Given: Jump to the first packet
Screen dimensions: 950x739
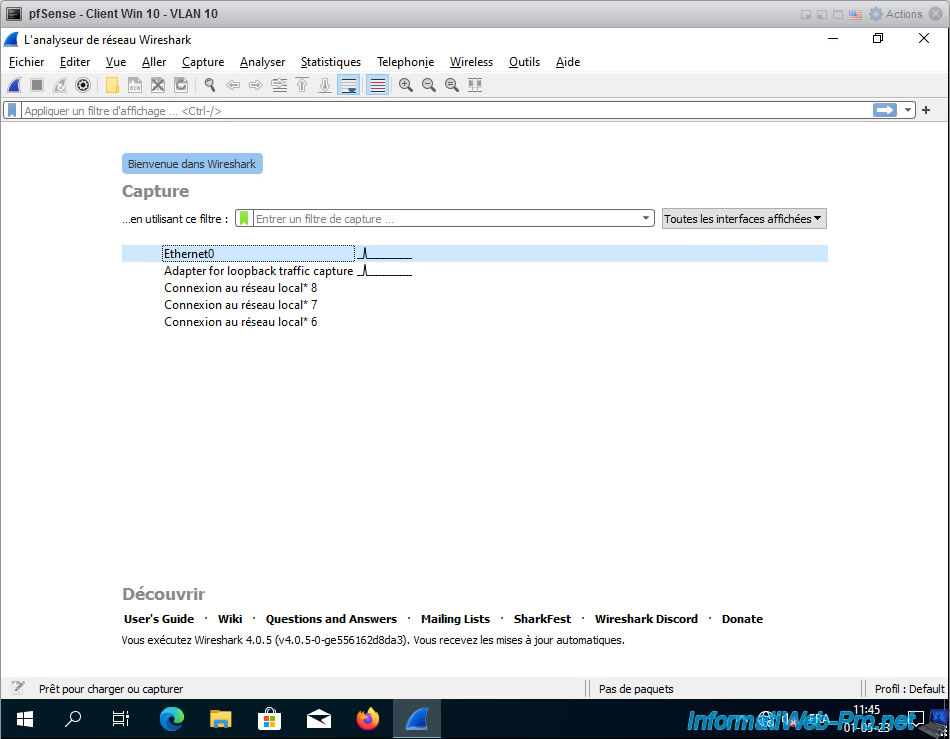Looking at the screenshot, I should [x=302, y=85].
